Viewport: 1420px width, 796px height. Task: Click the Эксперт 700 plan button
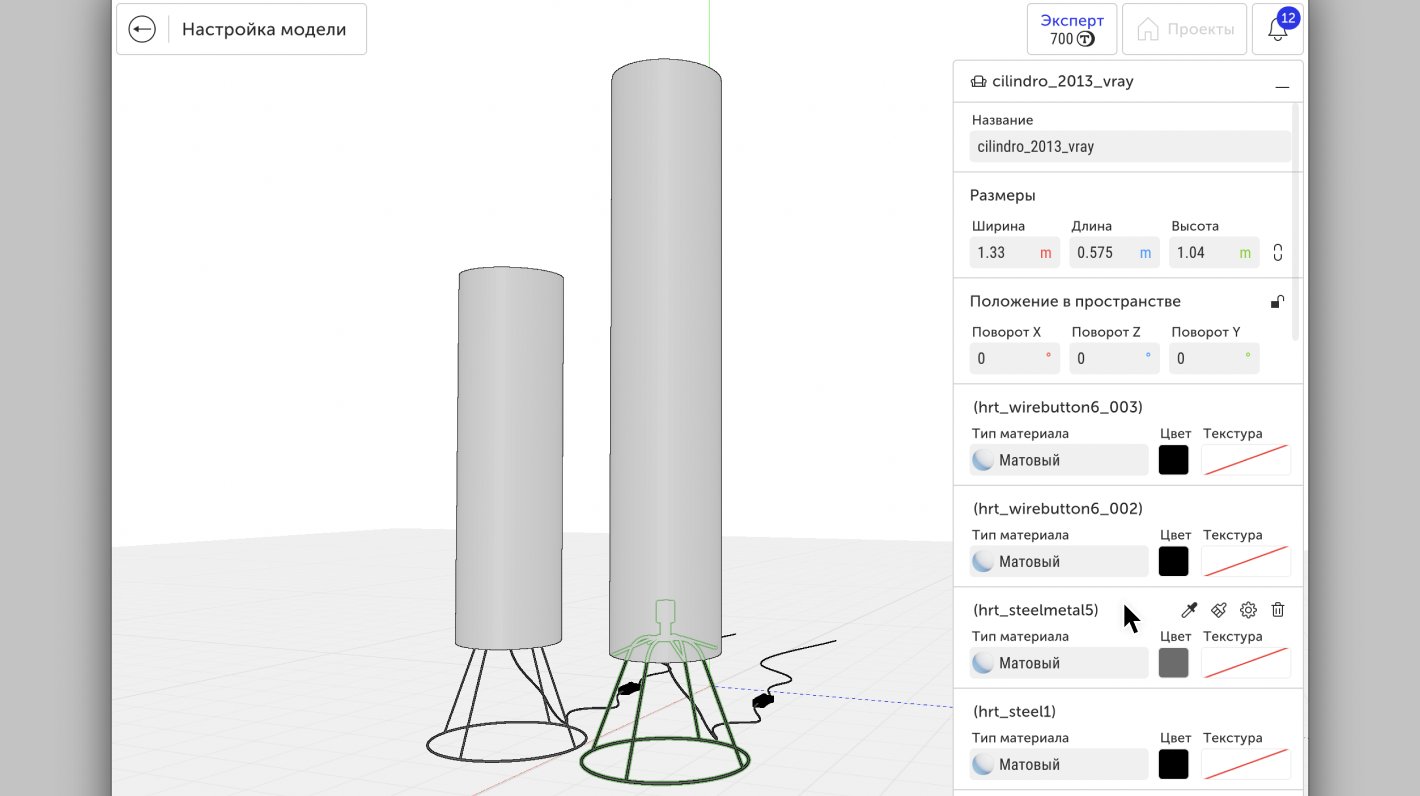point(1072,29)
